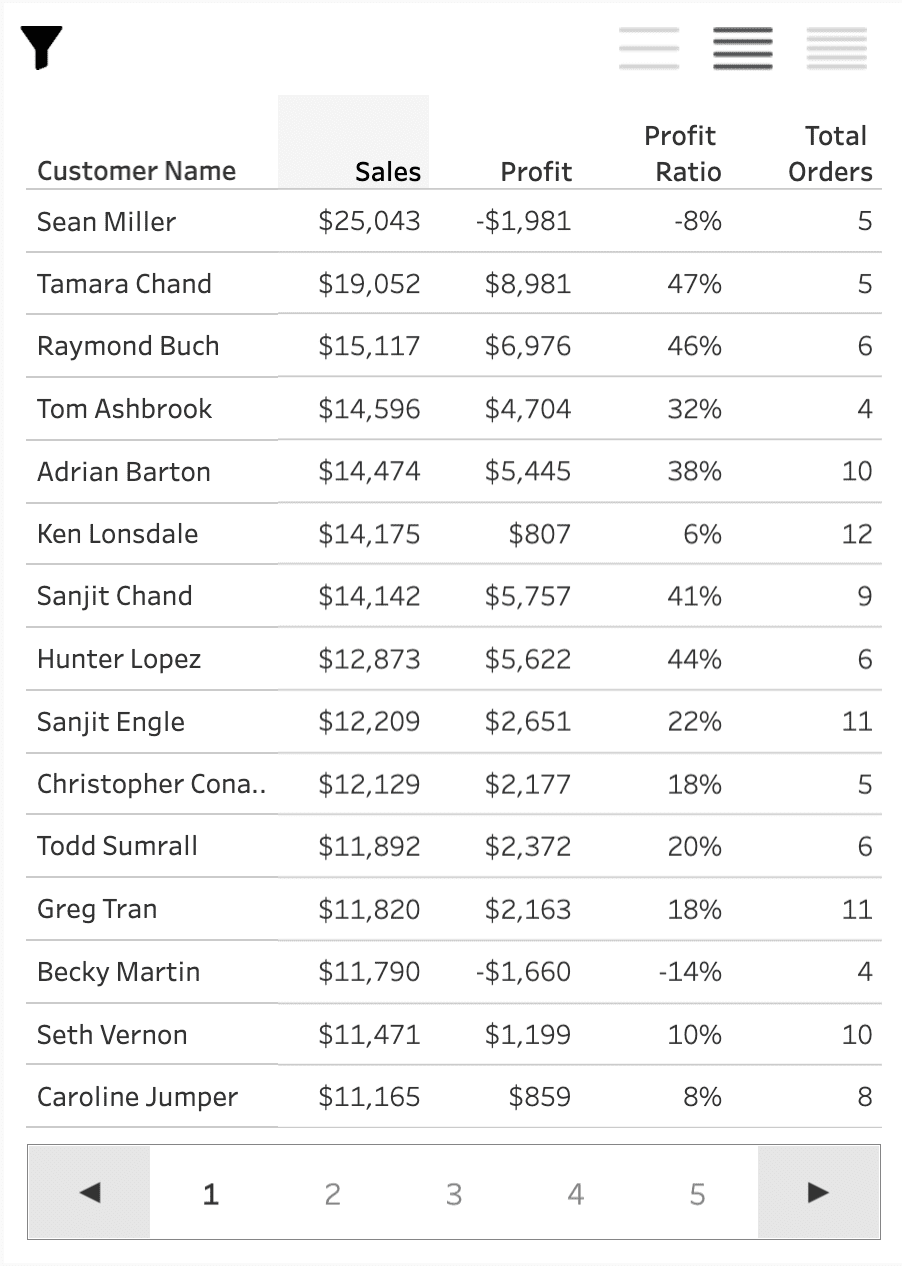The image size is (902, 1266).
Task: Select the expanded row-height view icon
Action: pyautogui.click(x=647, y=44)
